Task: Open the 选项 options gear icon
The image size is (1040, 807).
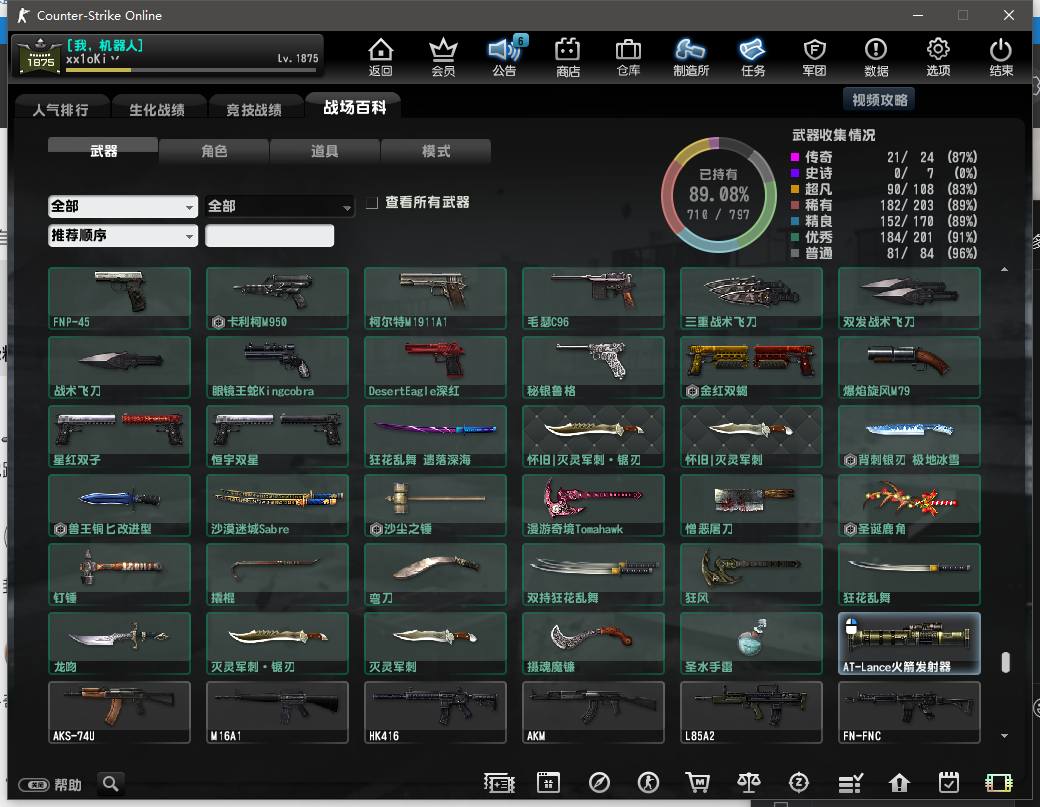Action: (x=938, y=57)
